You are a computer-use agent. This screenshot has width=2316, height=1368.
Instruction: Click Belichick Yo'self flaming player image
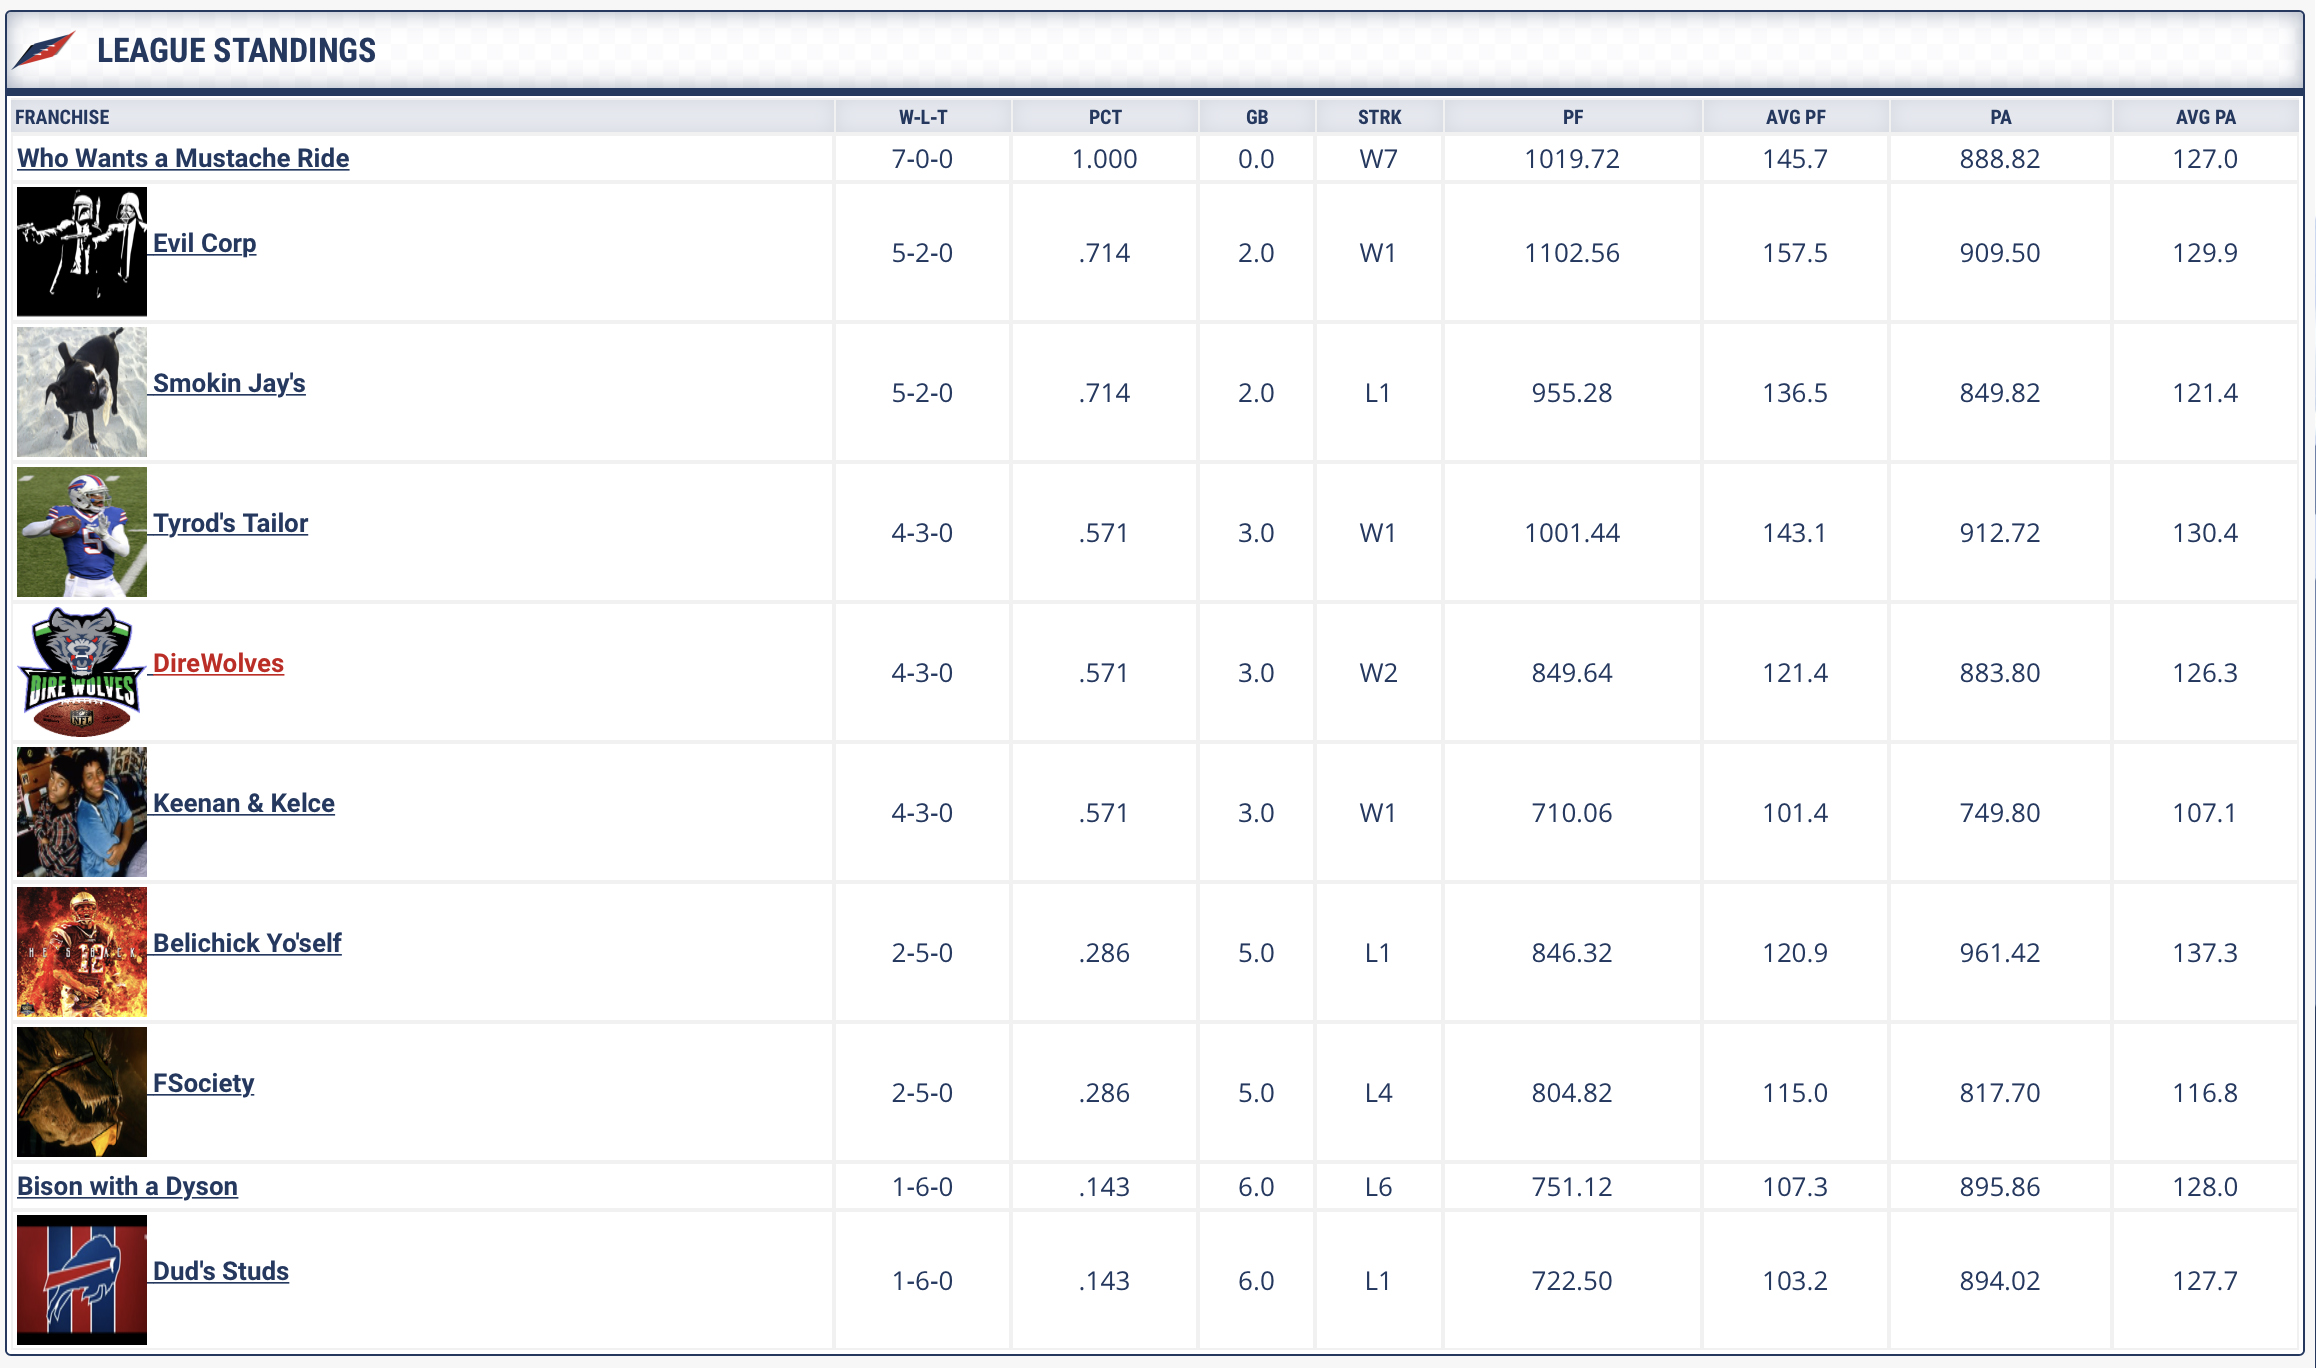pos(82,952)
